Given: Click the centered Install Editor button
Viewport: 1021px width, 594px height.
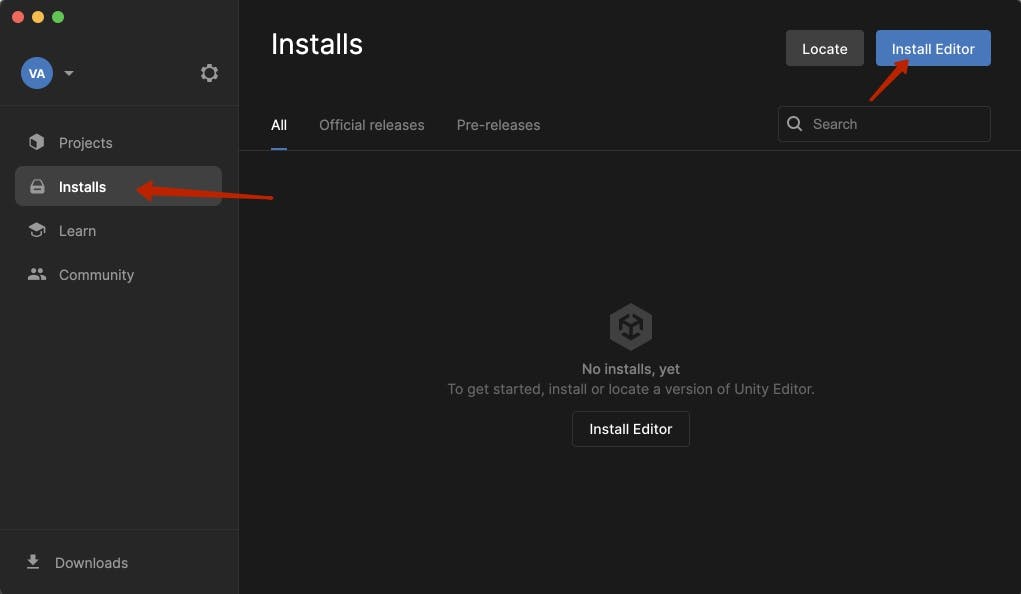Looking at the screenshot, I should click(x=630, y=429).
